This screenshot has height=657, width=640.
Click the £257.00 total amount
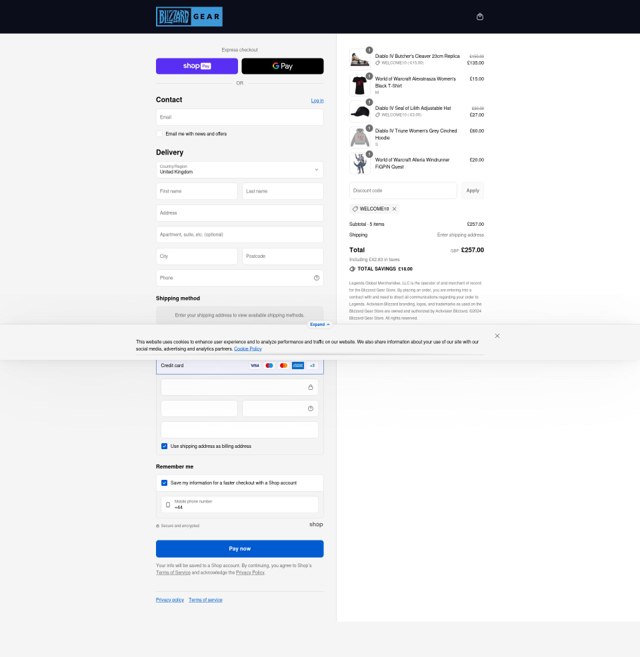(472, 250)
